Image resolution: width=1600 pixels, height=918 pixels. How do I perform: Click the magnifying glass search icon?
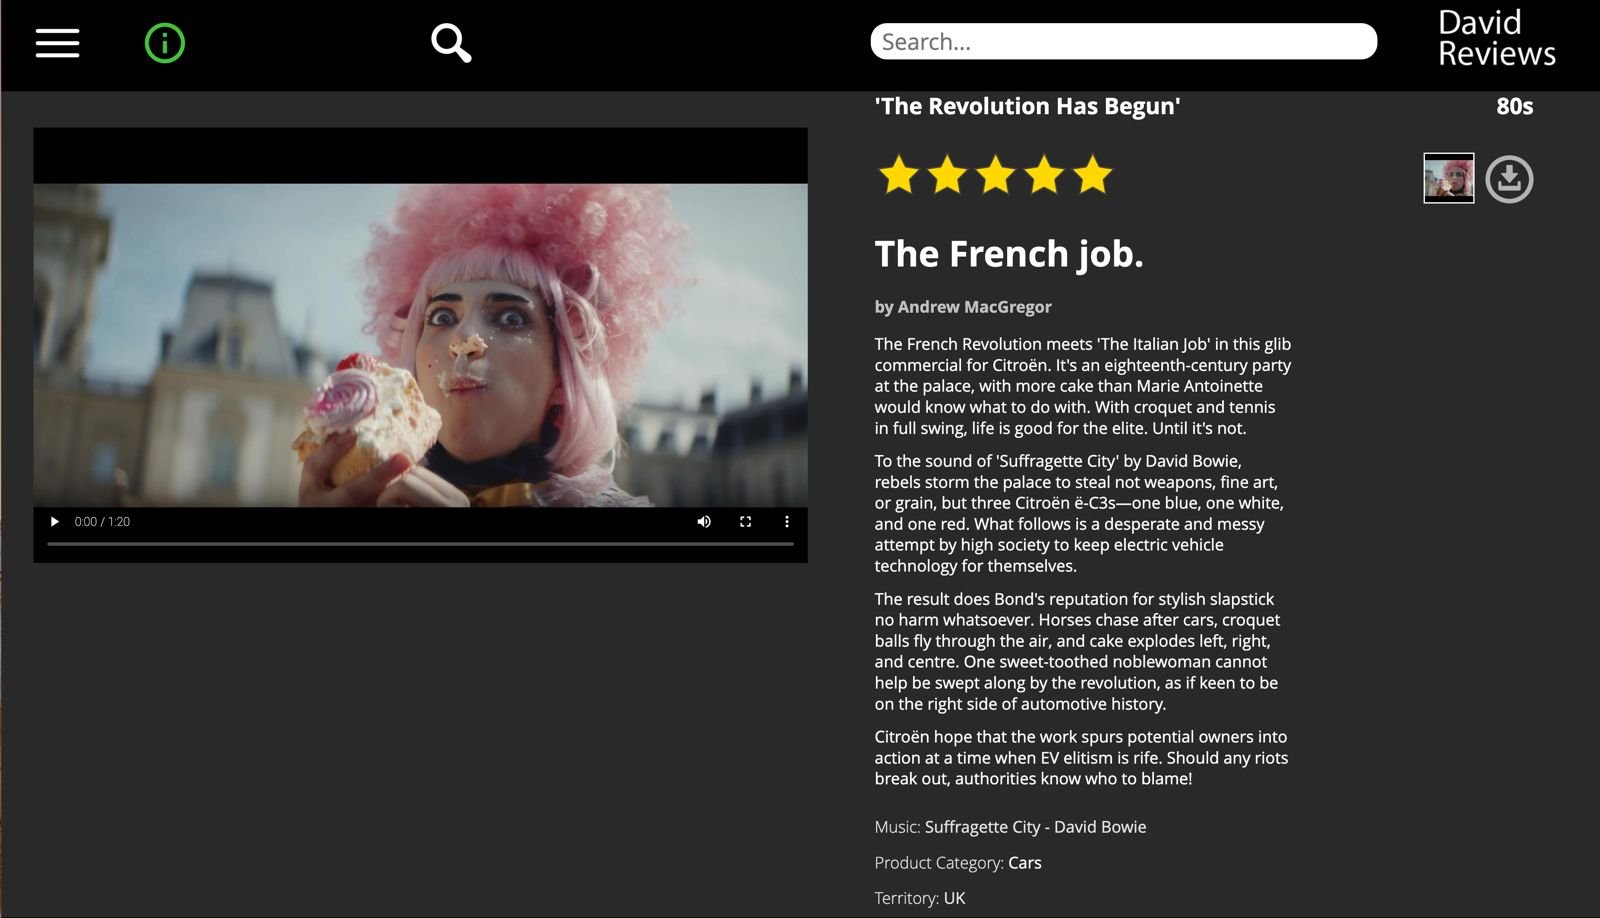451,43
